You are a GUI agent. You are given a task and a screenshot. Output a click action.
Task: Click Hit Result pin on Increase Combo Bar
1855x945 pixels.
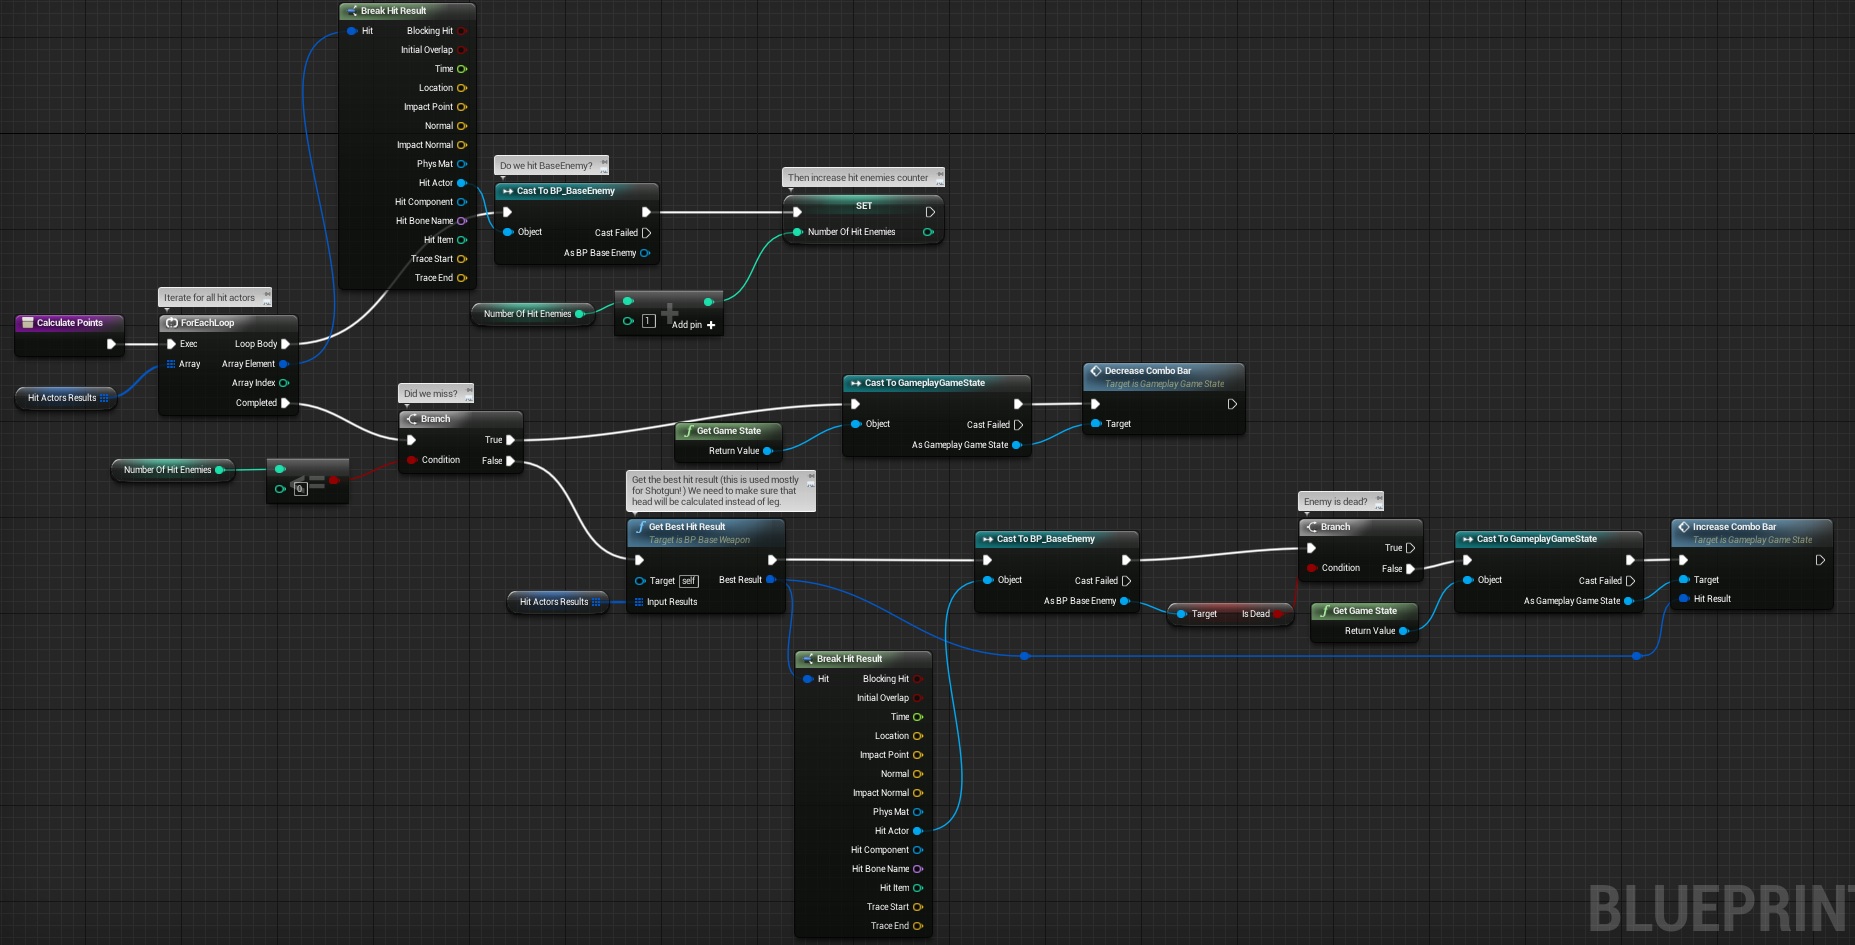click(1684, 599)
